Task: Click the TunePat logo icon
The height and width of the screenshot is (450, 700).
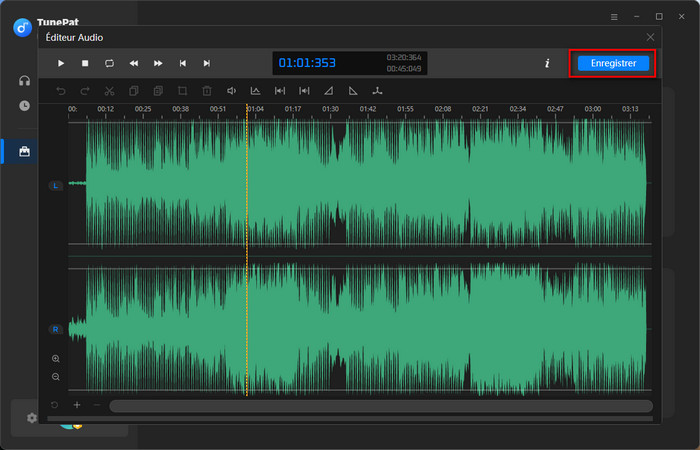Action: [x=22, y=28]
